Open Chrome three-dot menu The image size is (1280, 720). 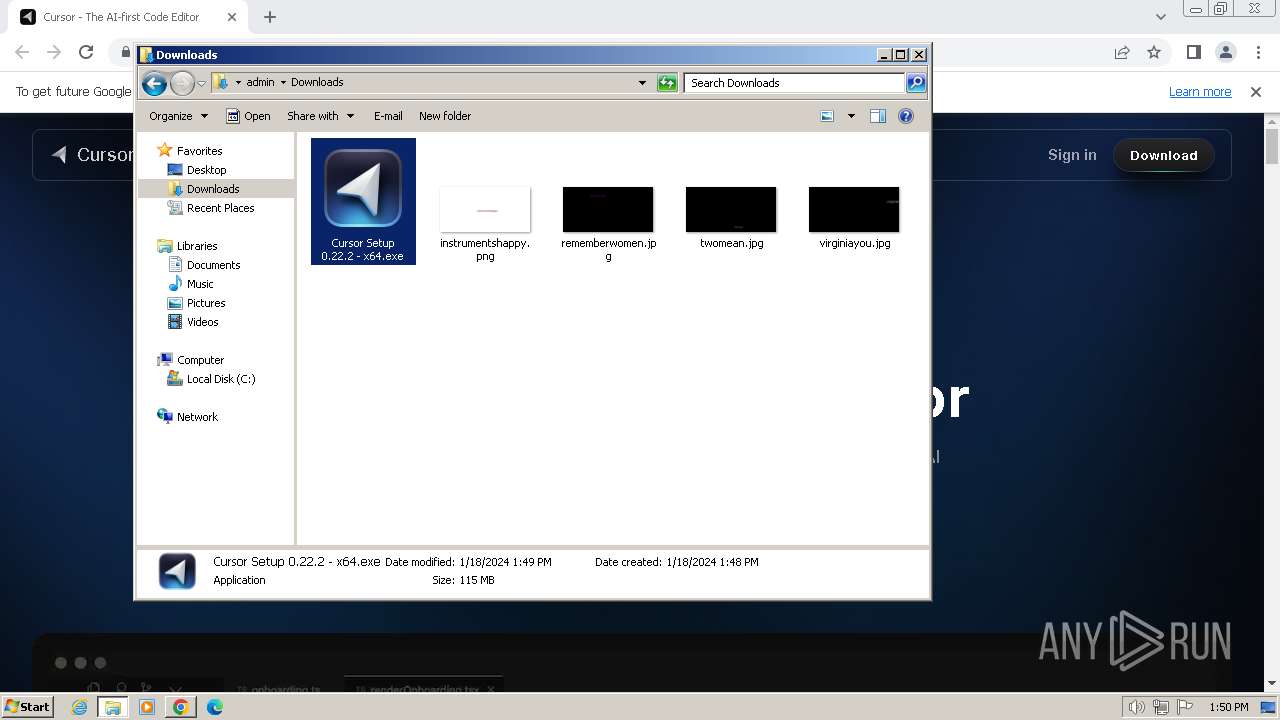tap(1257, 52)
